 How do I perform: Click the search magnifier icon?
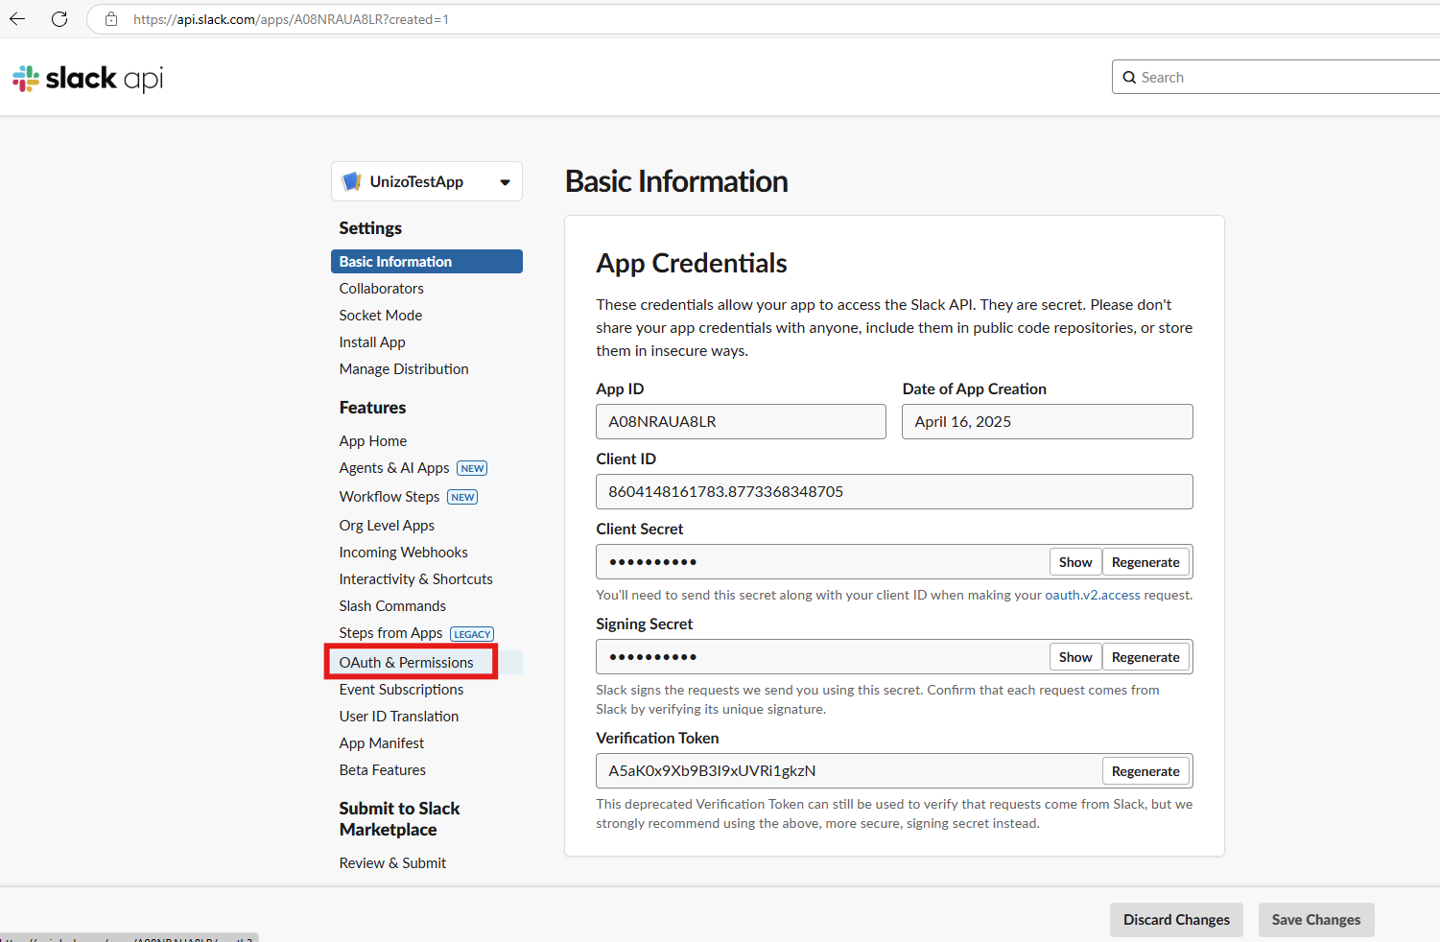[x=1129, y=77]
